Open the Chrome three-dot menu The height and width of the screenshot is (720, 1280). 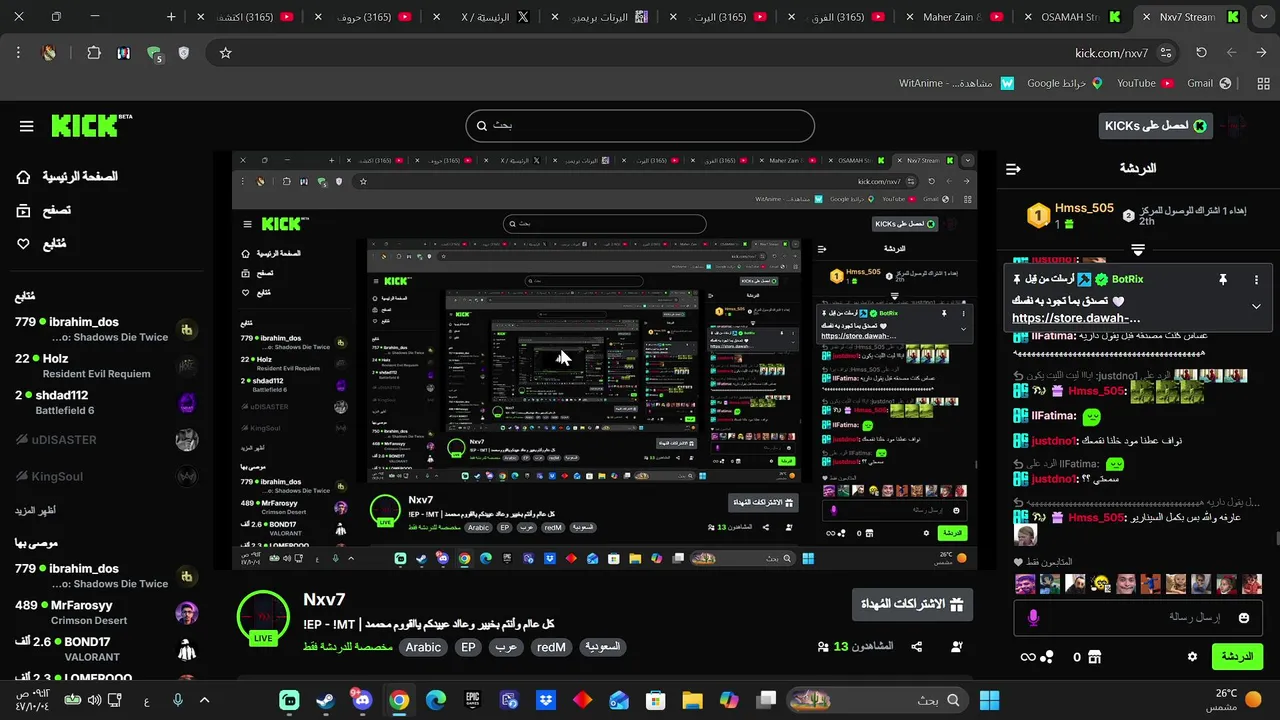[18, 53]
